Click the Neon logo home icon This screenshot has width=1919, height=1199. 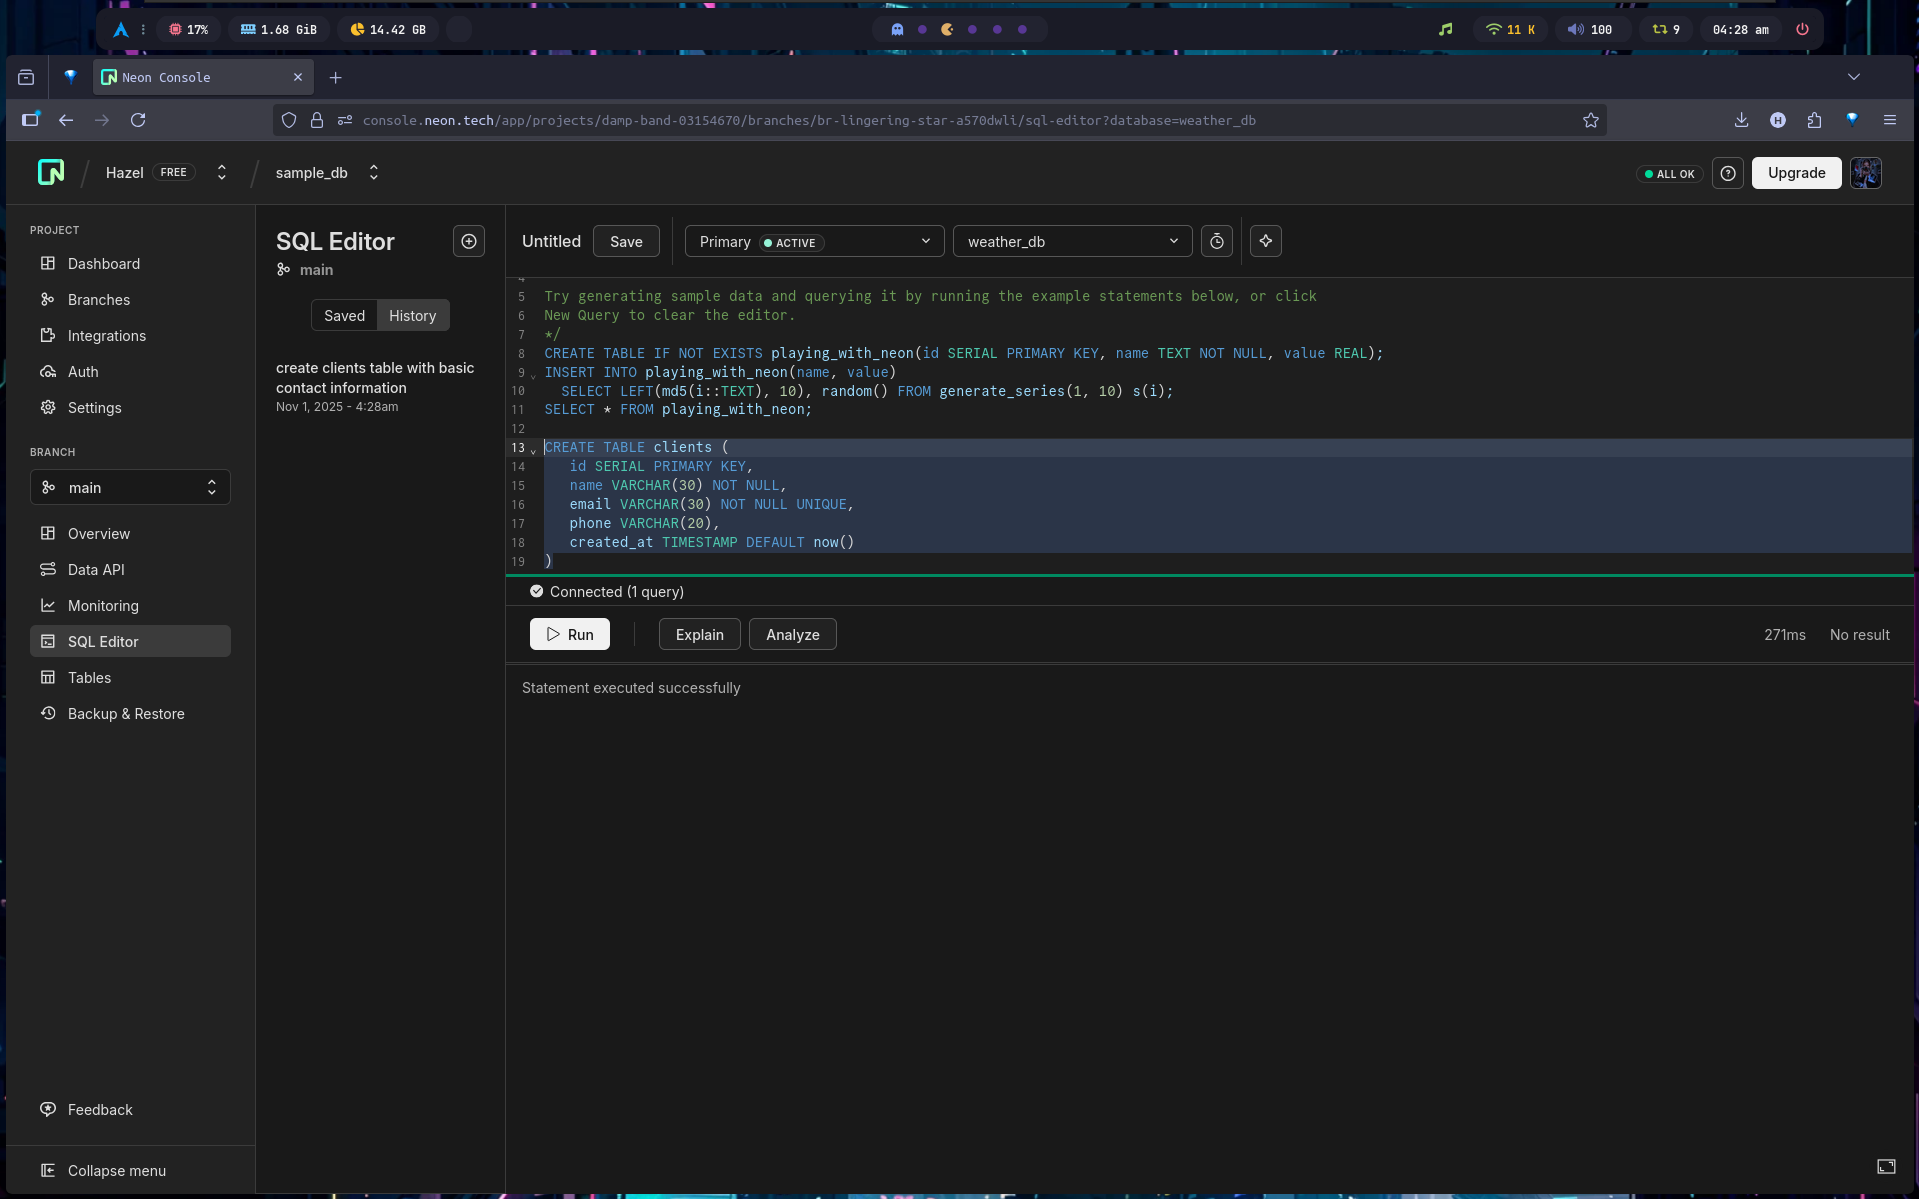(x=51, y=172)
